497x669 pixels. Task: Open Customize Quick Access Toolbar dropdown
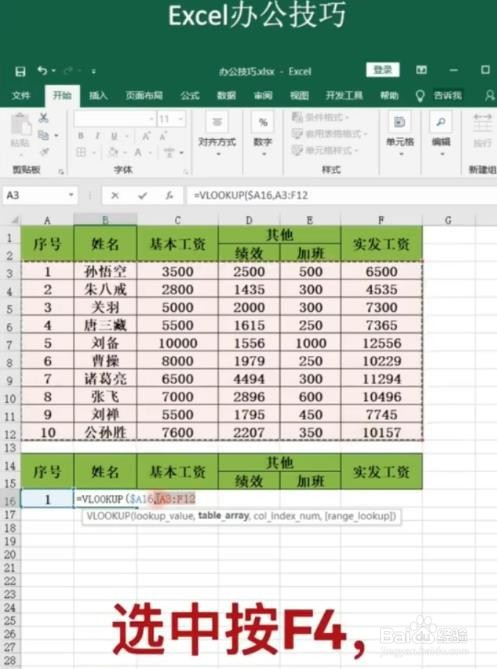point(93,71)
